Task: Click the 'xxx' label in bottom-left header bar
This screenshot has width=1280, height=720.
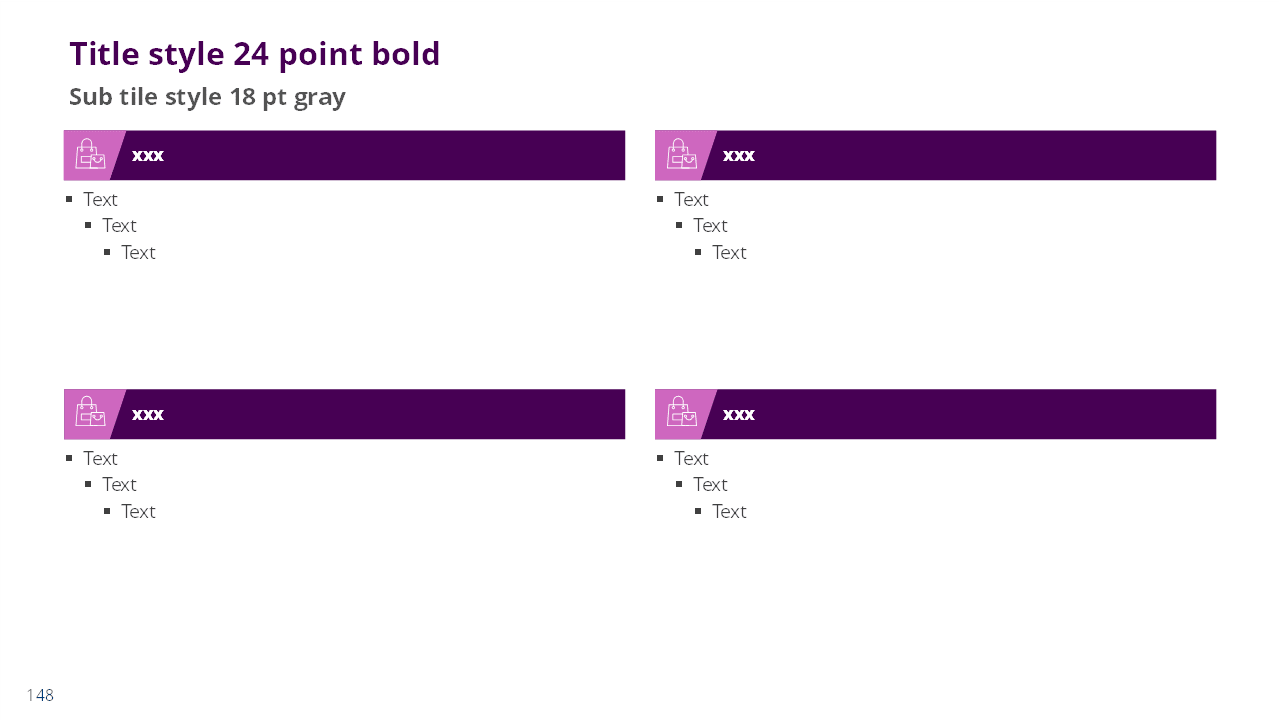Action: pyautogui.click(x=148, y=414)
